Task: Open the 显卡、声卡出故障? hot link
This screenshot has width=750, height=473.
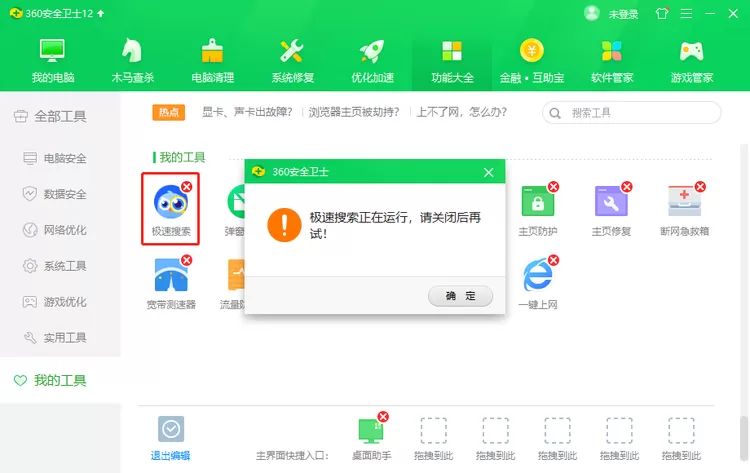Action: pyautogui.click(x=247, y=112)
